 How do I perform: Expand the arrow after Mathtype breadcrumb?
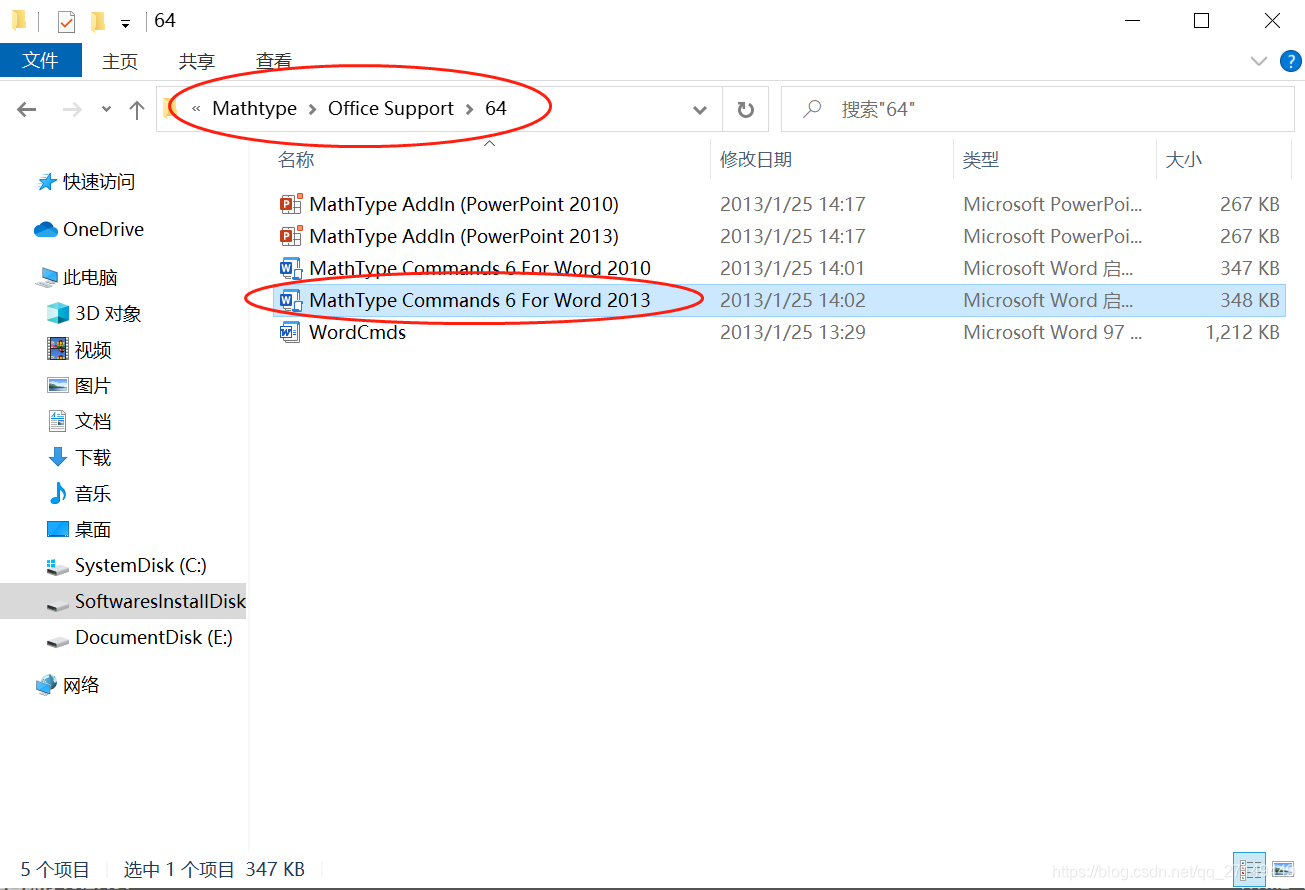coord(313,109)
